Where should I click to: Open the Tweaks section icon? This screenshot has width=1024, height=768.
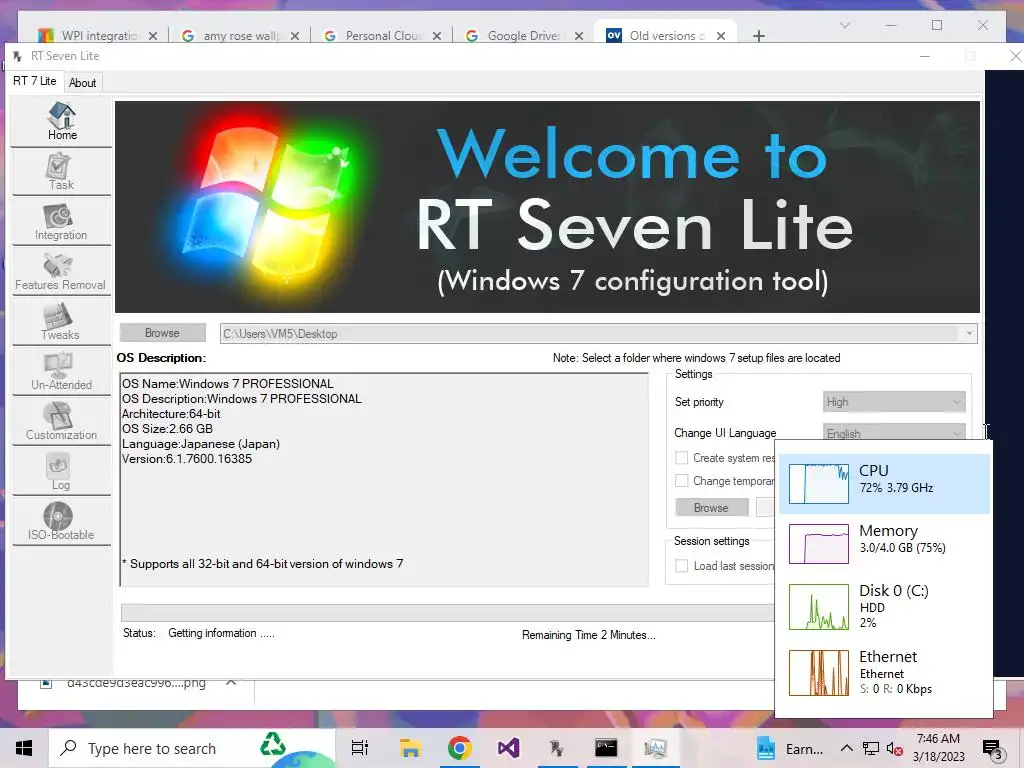pos(61,321)
